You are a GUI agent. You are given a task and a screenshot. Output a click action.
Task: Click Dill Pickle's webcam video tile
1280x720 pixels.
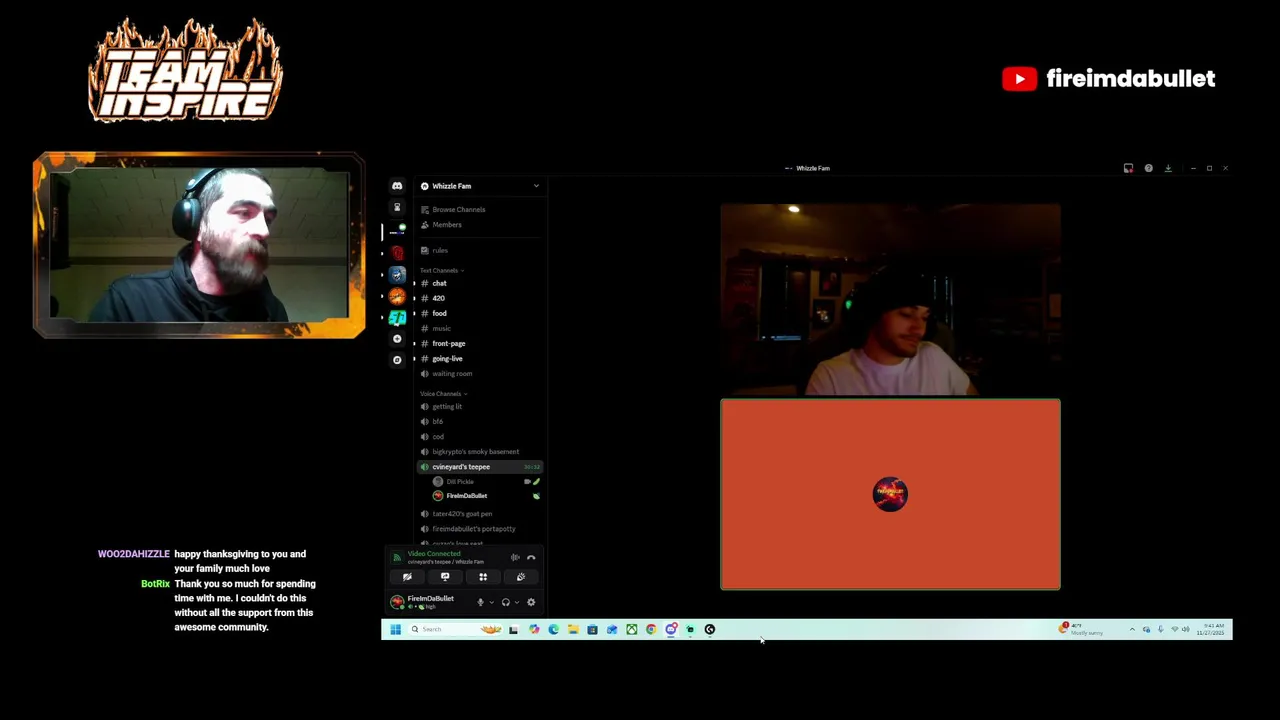coord(890,299)
